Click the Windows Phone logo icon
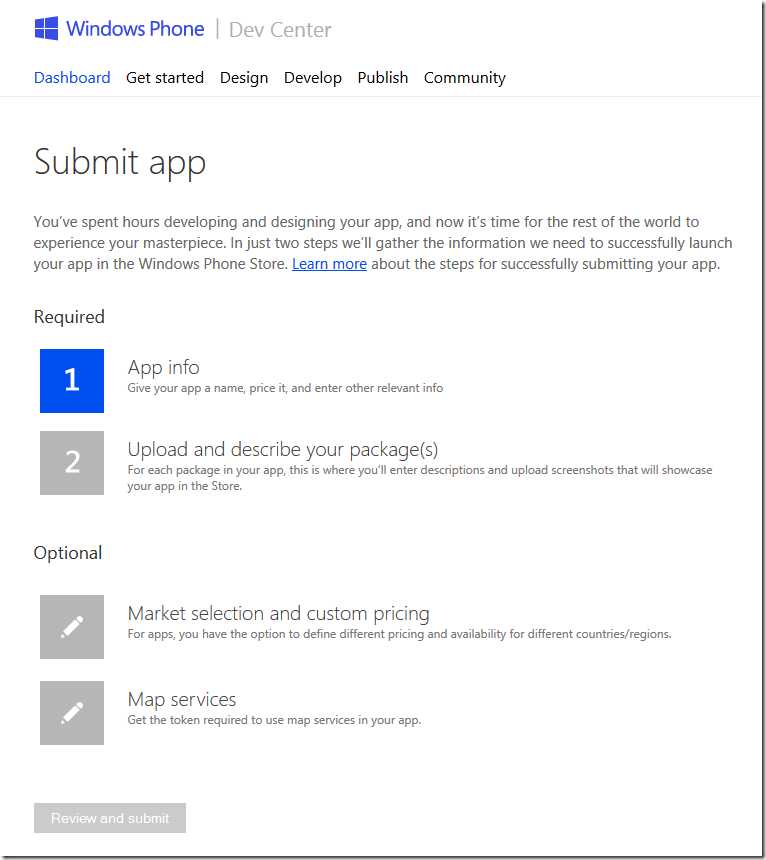This screenshot has height=860, width=766. [x=46, y=29]
